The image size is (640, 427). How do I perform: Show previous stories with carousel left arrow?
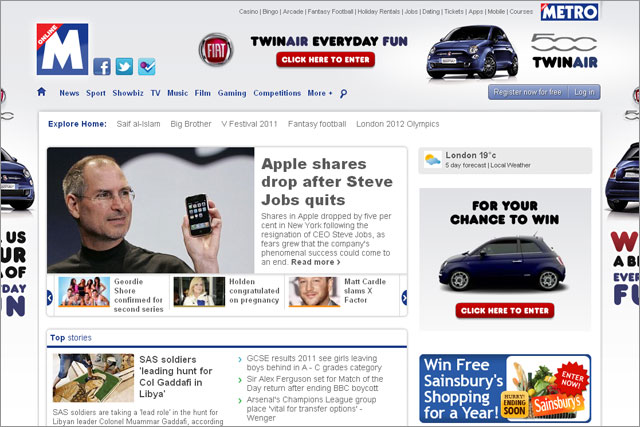click(x=50, y=297)
